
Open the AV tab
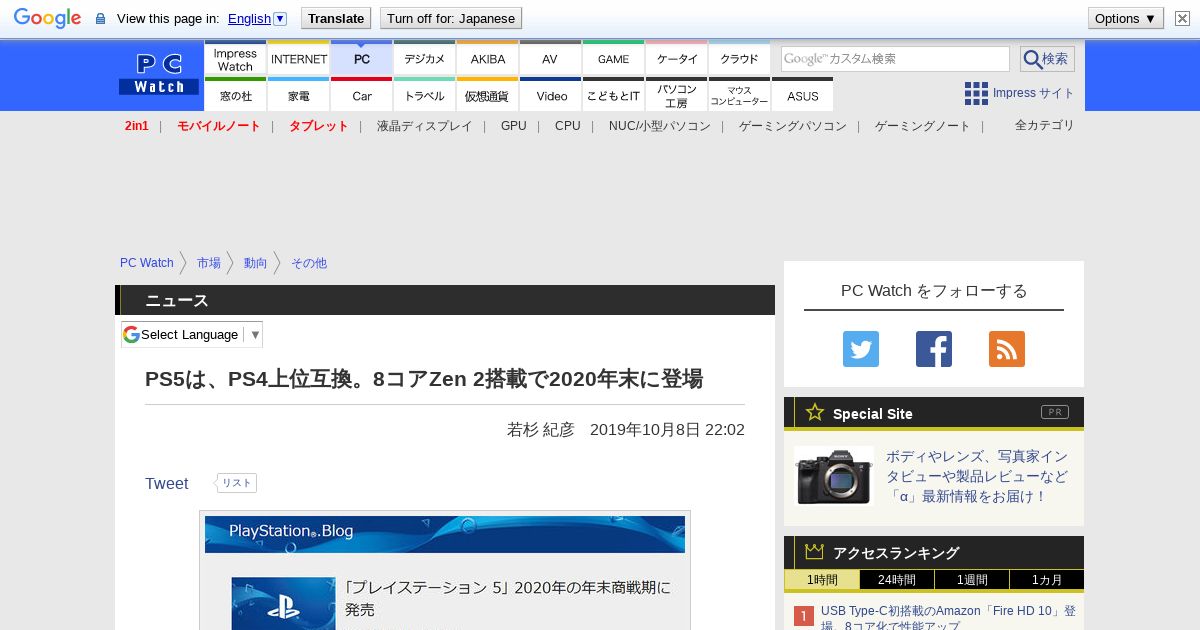point(550,59)
